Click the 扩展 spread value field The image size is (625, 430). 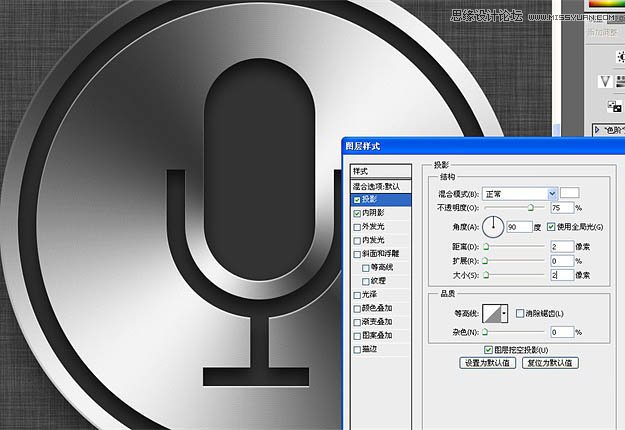(x=562, y=261)
